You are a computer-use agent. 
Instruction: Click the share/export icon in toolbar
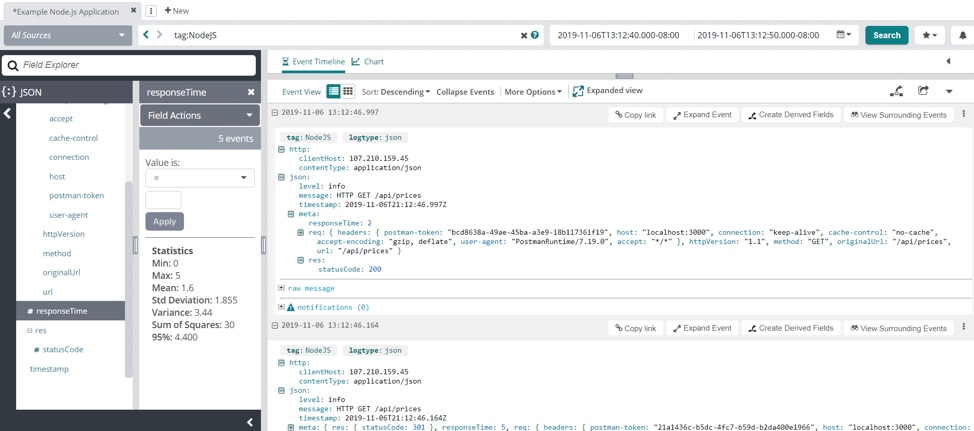coord(923,91)
